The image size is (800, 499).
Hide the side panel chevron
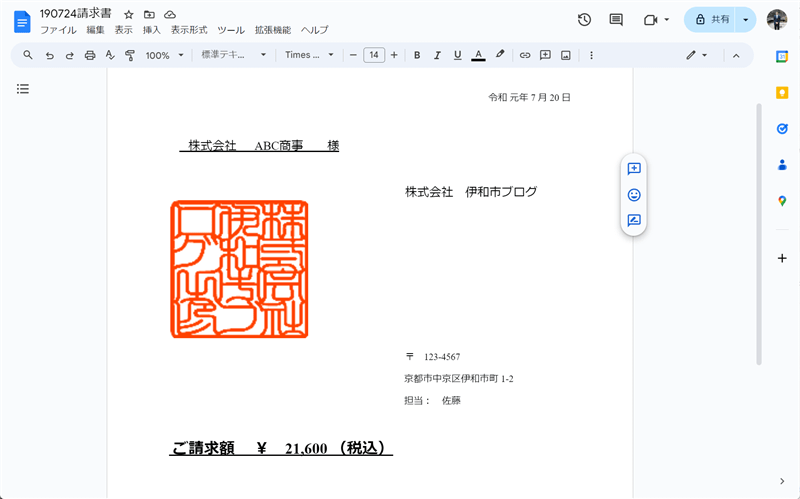782,481
